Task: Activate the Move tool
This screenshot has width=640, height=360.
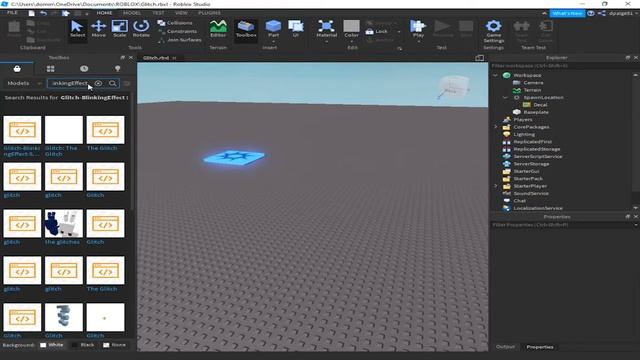Action: (98, 29)
